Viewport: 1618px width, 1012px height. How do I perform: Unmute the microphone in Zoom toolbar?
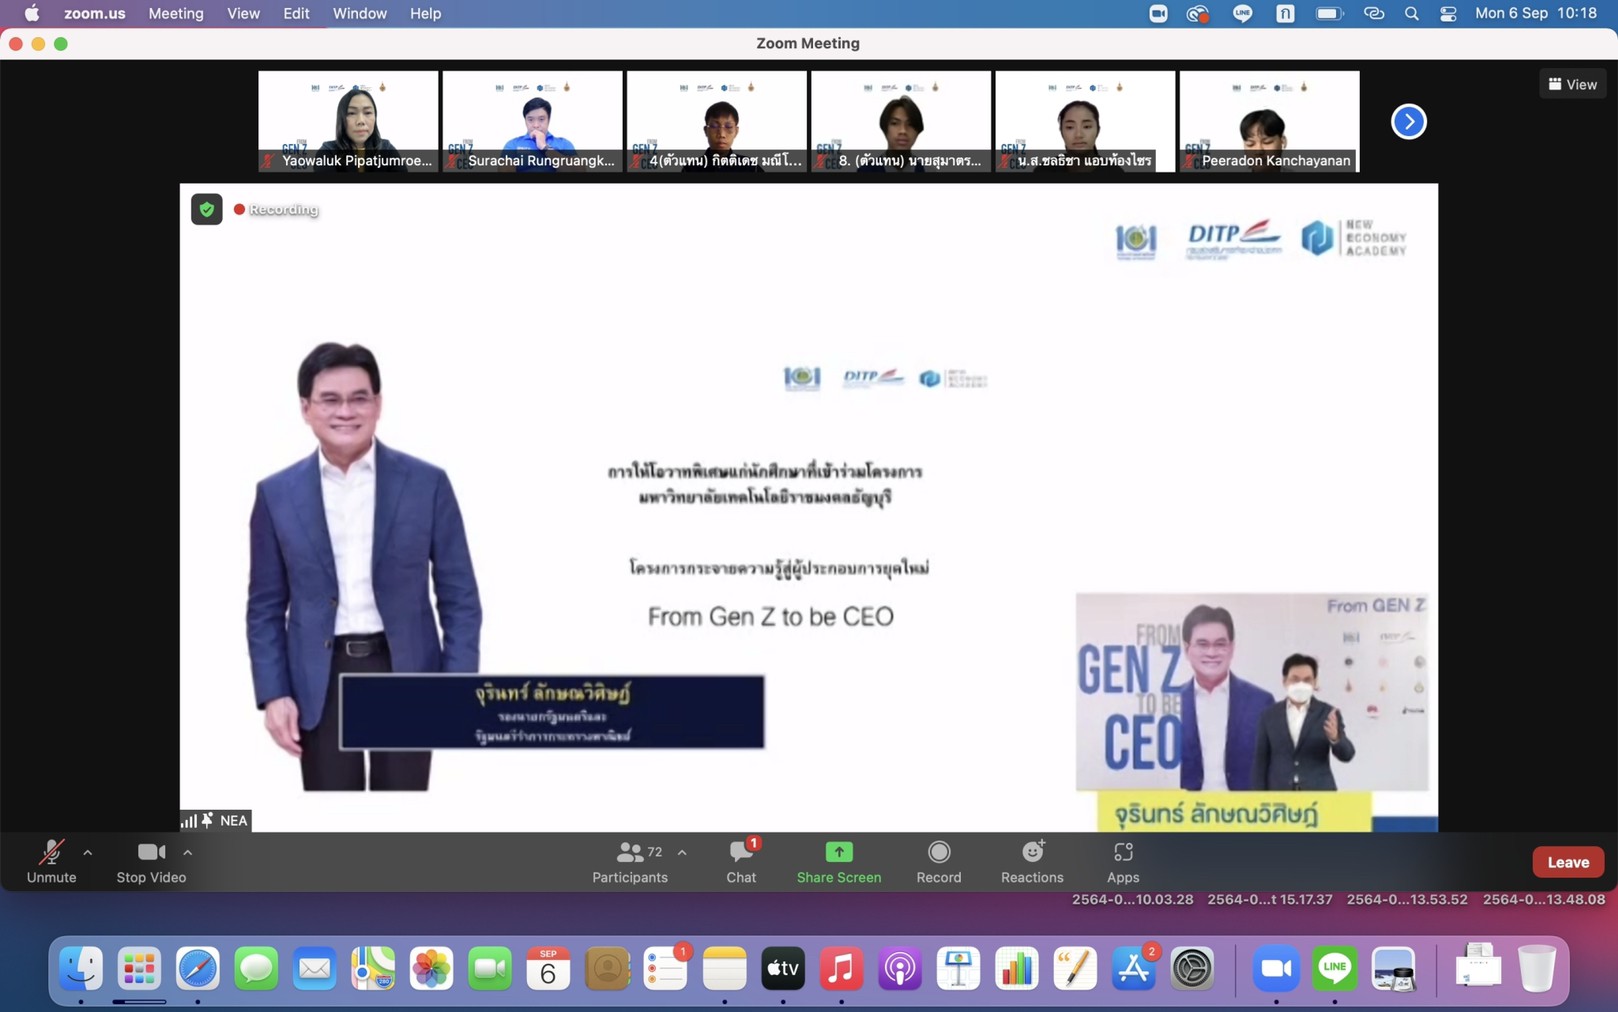(x=51, y=861)
